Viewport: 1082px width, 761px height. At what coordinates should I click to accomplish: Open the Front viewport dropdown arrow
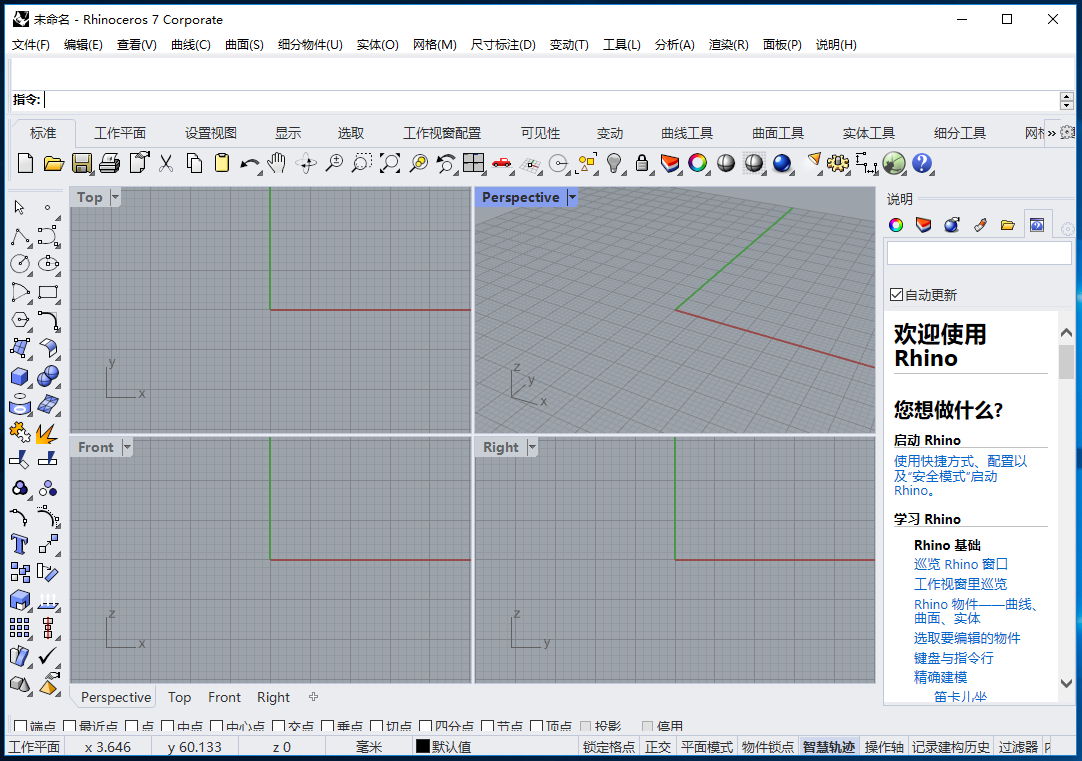coord(127,447)
